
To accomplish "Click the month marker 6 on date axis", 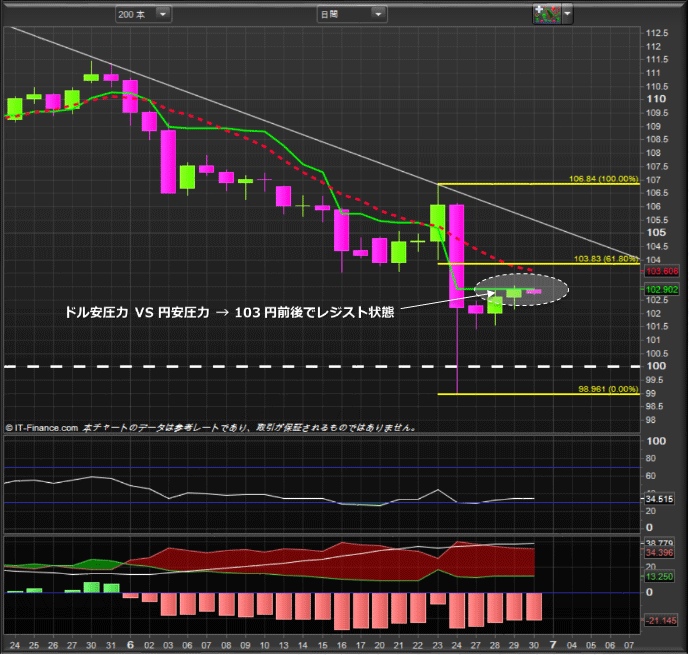I will coord(130,645).
